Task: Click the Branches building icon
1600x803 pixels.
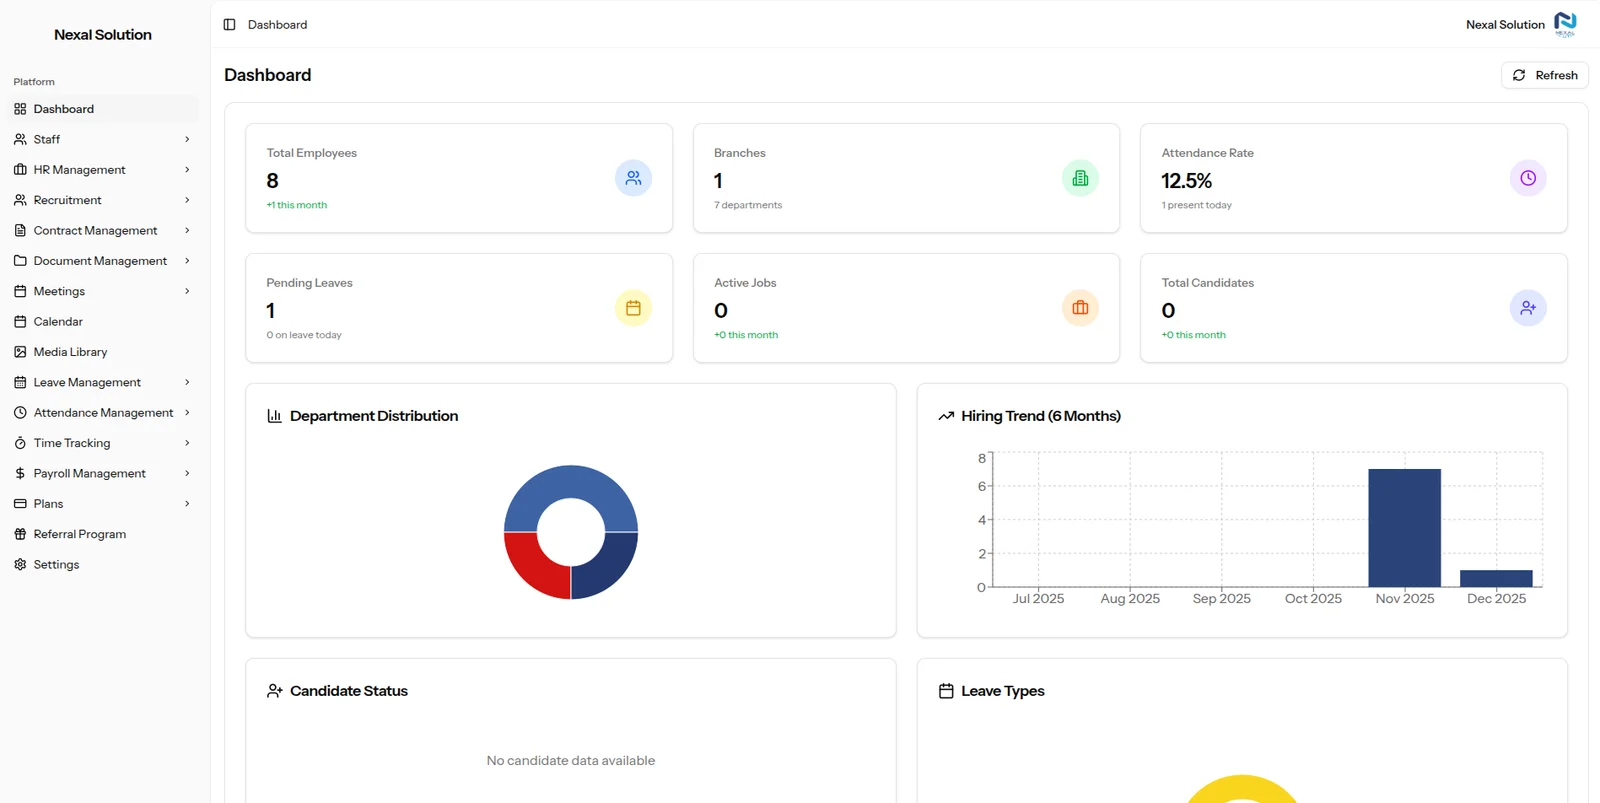Action: pos(1080,178)
